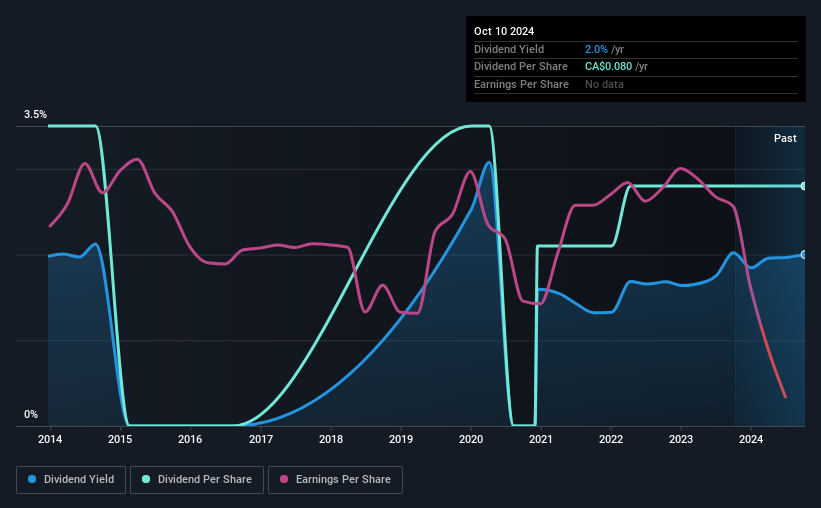Toggle the Earnings Per Share legend button

335,480
